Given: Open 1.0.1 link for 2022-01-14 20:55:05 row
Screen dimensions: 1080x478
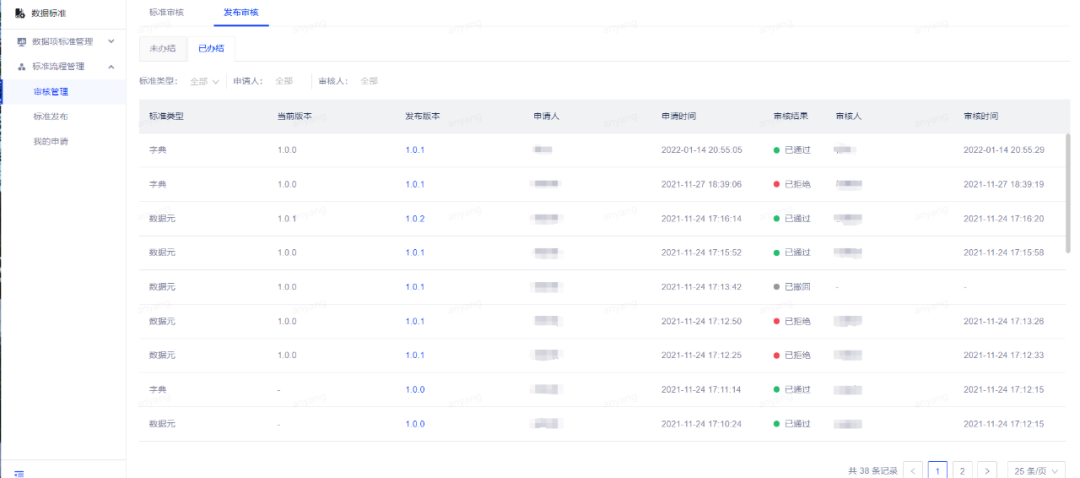Looking at the screenshot, I should (415, 149).
